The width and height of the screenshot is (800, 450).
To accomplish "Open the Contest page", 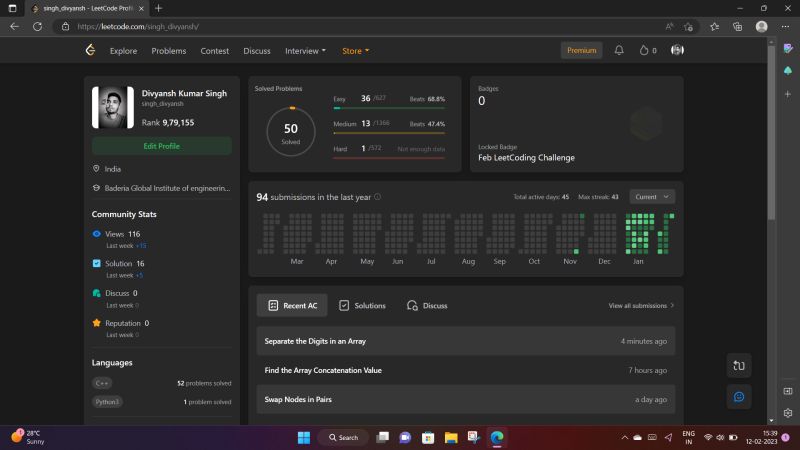I will tap(214, 51).
